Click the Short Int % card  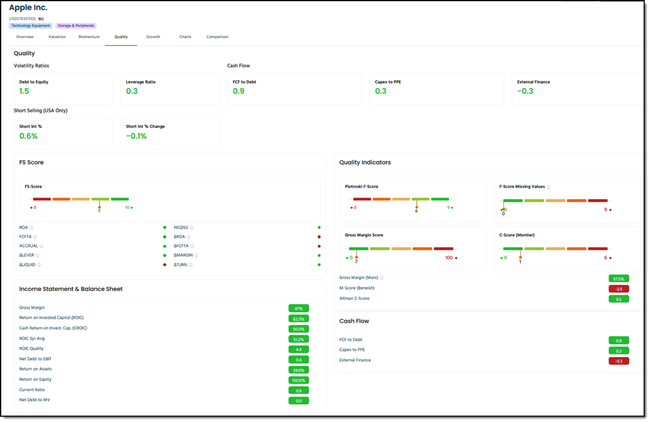(63, 133)
